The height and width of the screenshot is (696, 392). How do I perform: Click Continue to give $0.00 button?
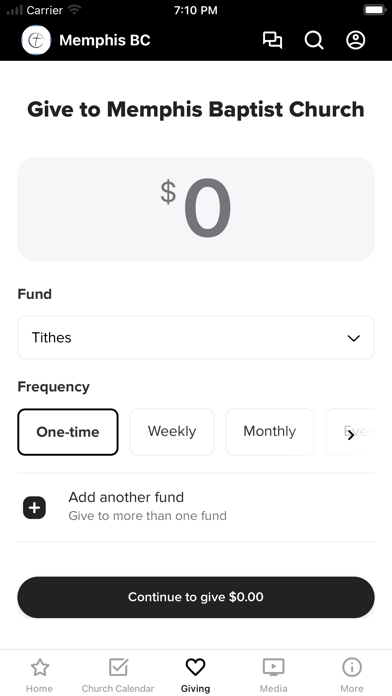pyautogui.click(x=196, y=597)
